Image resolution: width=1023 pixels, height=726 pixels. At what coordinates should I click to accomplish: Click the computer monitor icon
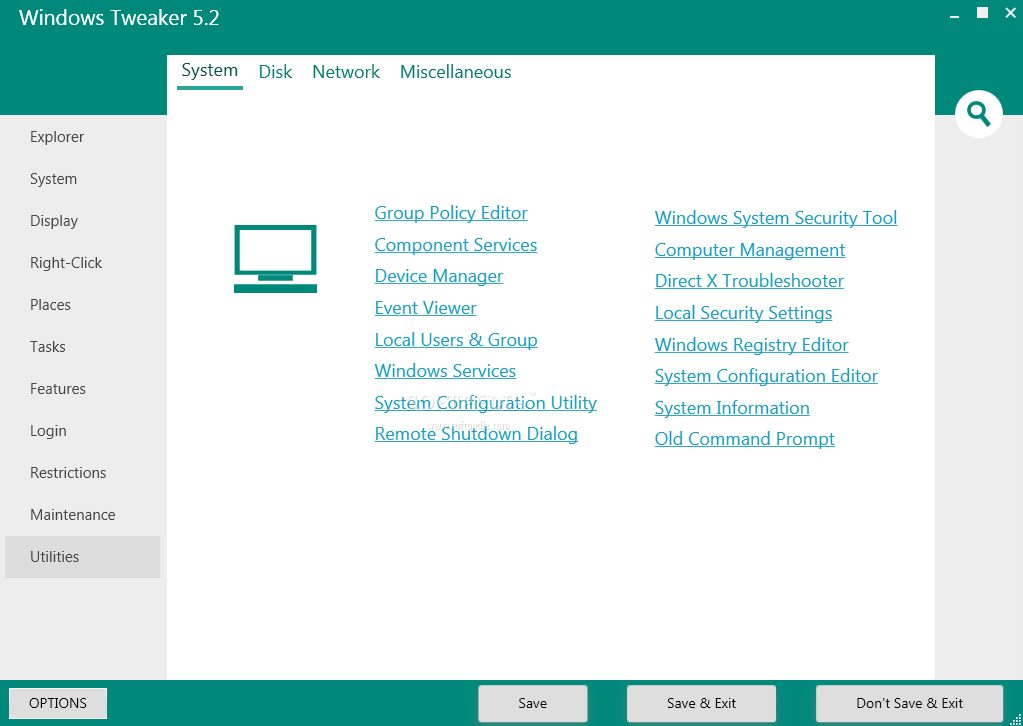(x=275, y=259)
